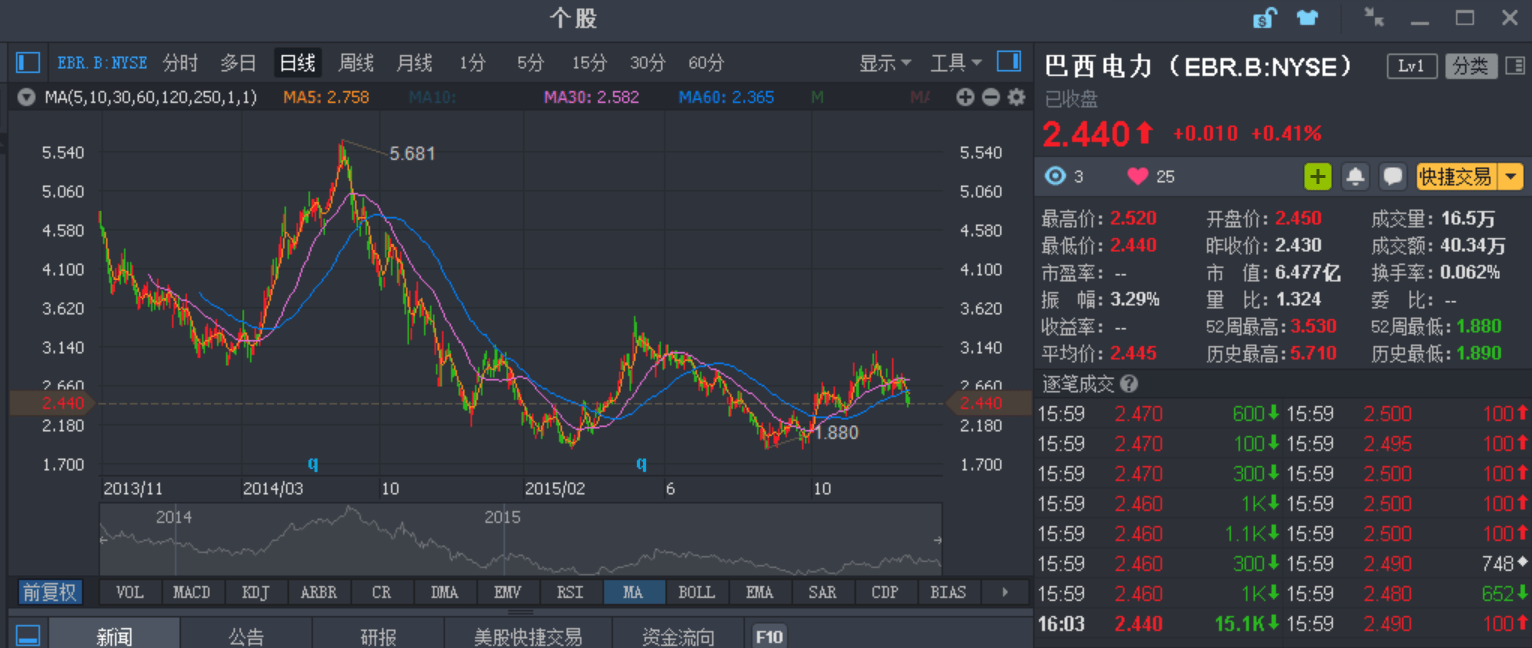Viewport: 1532px width, 648px height.
Task: Click the zoom-in plus icon above the chart
Action: (x=963, y=97)
